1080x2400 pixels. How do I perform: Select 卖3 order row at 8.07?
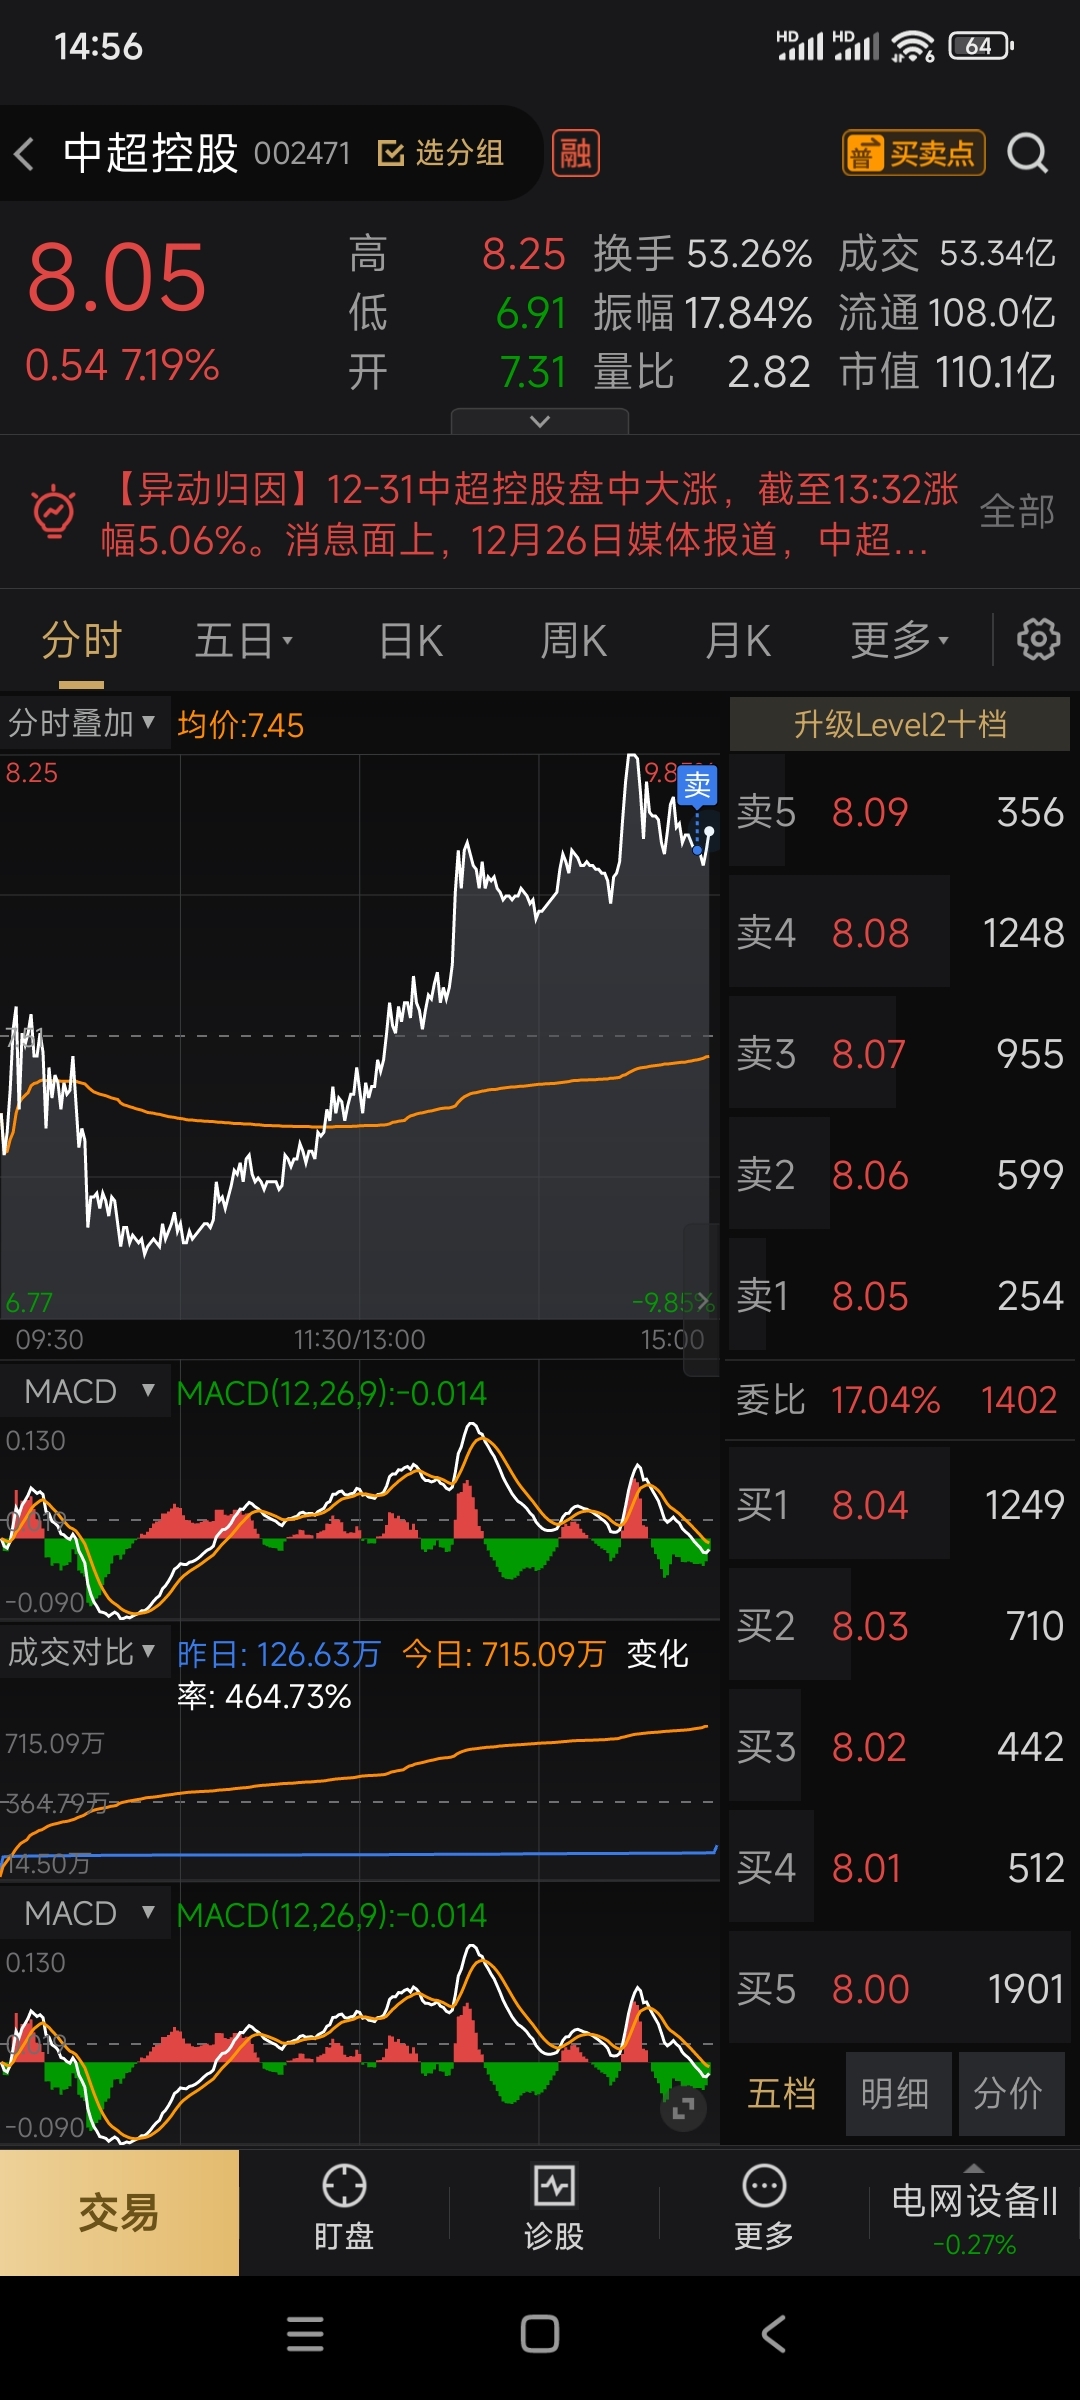900,1054
